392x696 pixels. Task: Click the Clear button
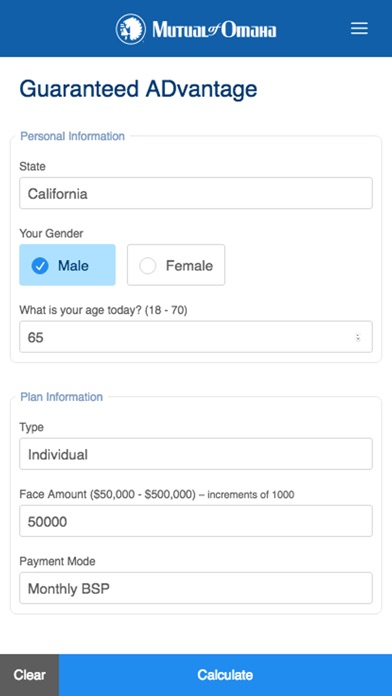[29, 675]
